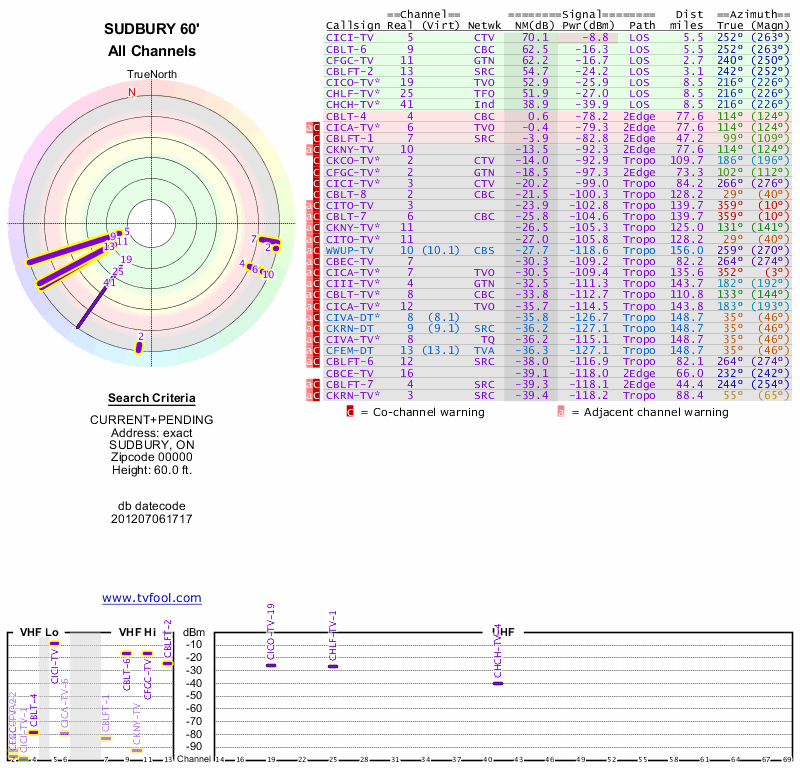This screenshot has width=800, height=768.
Task: Select the datecode value 201207061717
Action: pos(152,519)
